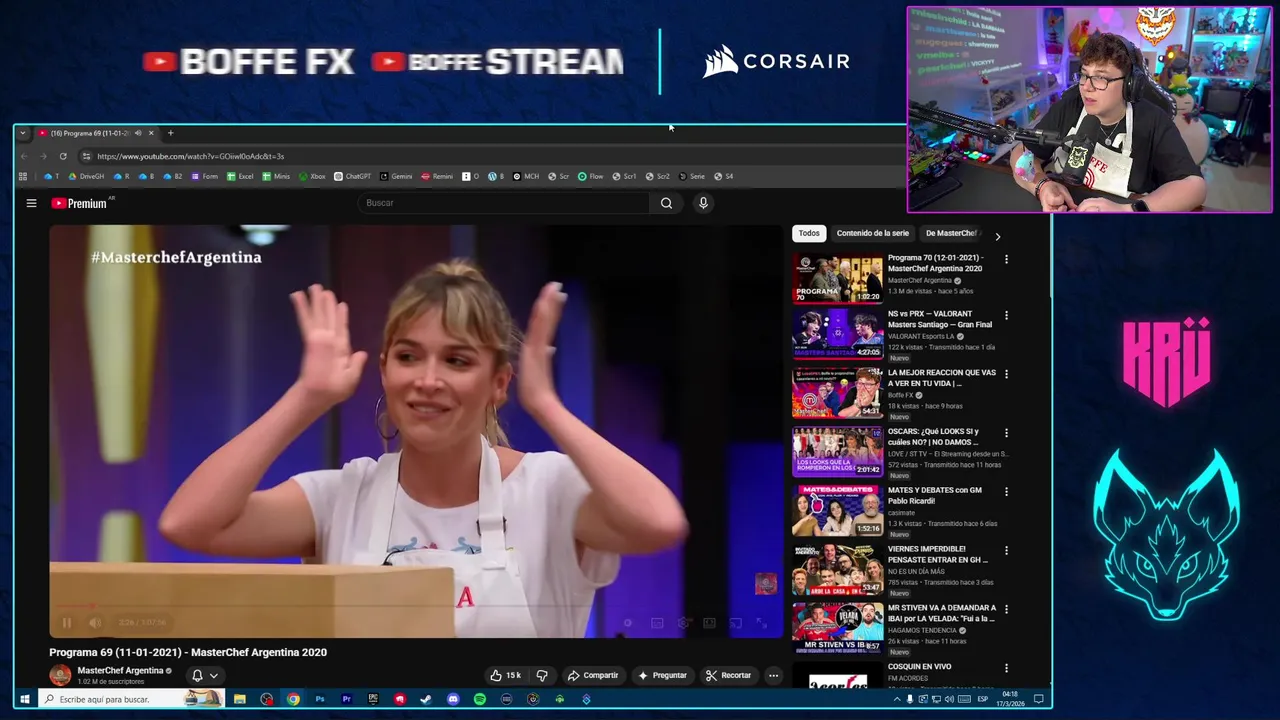Open Epic Games launcher in taskbar
This screenshot has width=1280, height=720.
coord(373,699)
